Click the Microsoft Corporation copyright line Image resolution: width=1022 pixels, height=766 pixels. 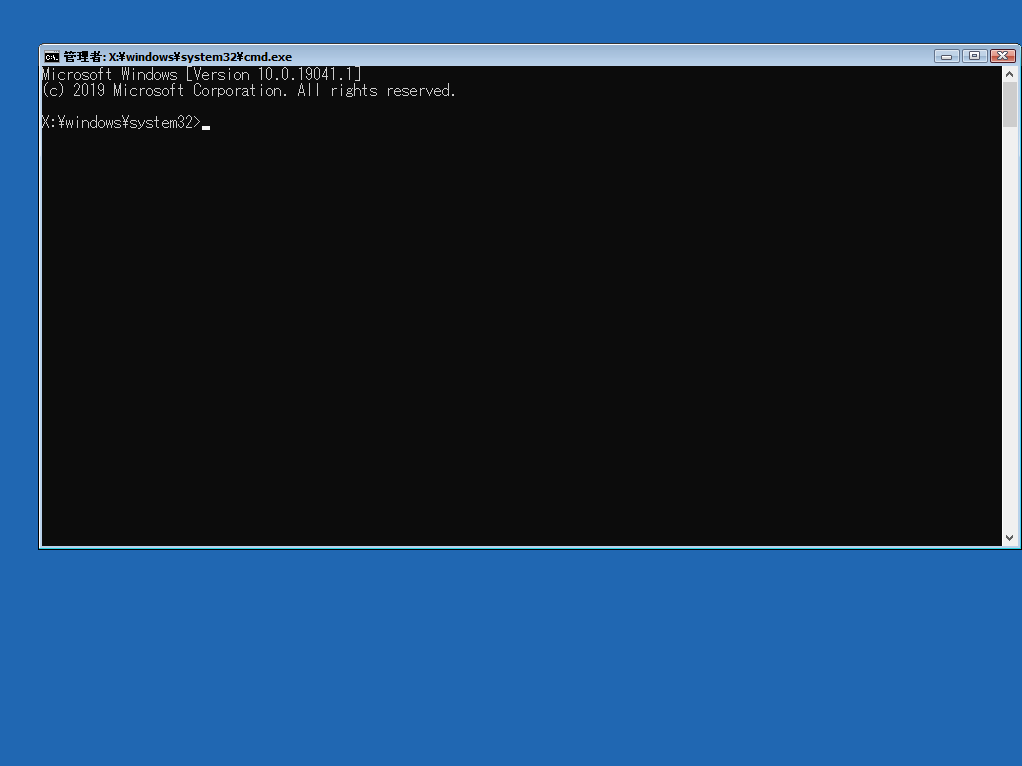(x=248, y=91)
